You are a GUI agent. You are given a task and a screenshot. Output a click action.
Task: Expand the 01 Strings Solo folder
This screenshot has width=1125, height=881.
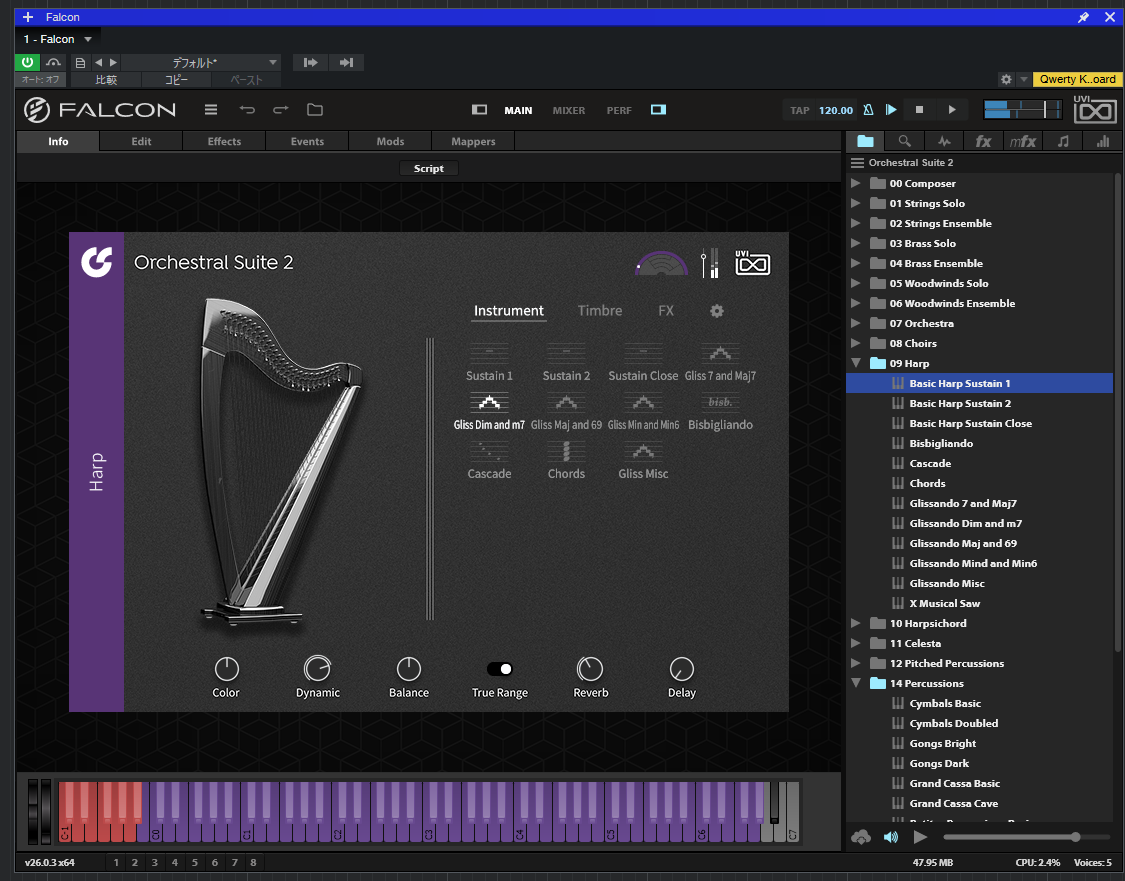pos(855,204)
